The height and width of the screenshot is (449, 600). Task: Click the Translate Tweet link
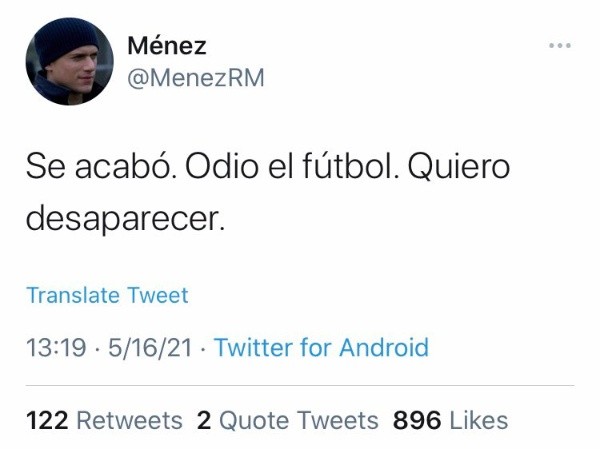[107, 296]
